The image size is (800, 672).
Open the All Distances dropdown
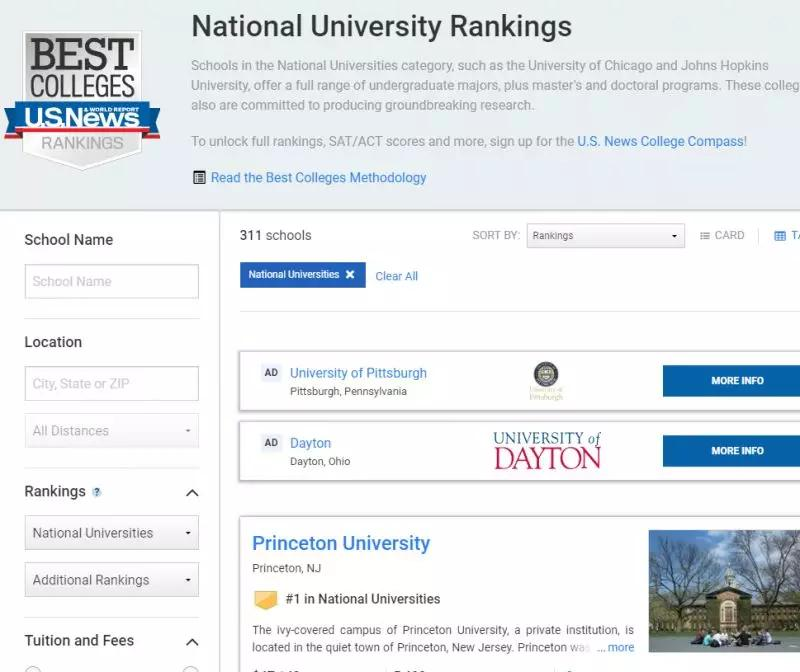click(112, 431)
